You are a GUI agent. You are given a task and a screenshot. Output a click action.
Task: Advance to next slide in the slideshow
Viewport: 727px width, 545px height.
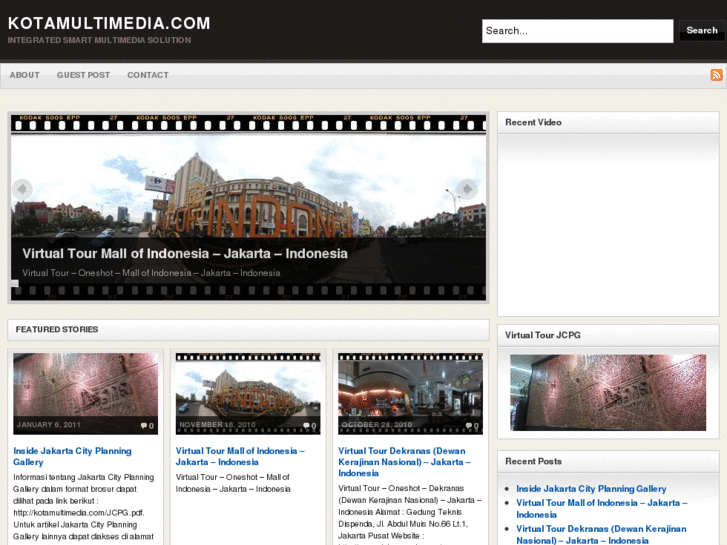coord(467,189)
